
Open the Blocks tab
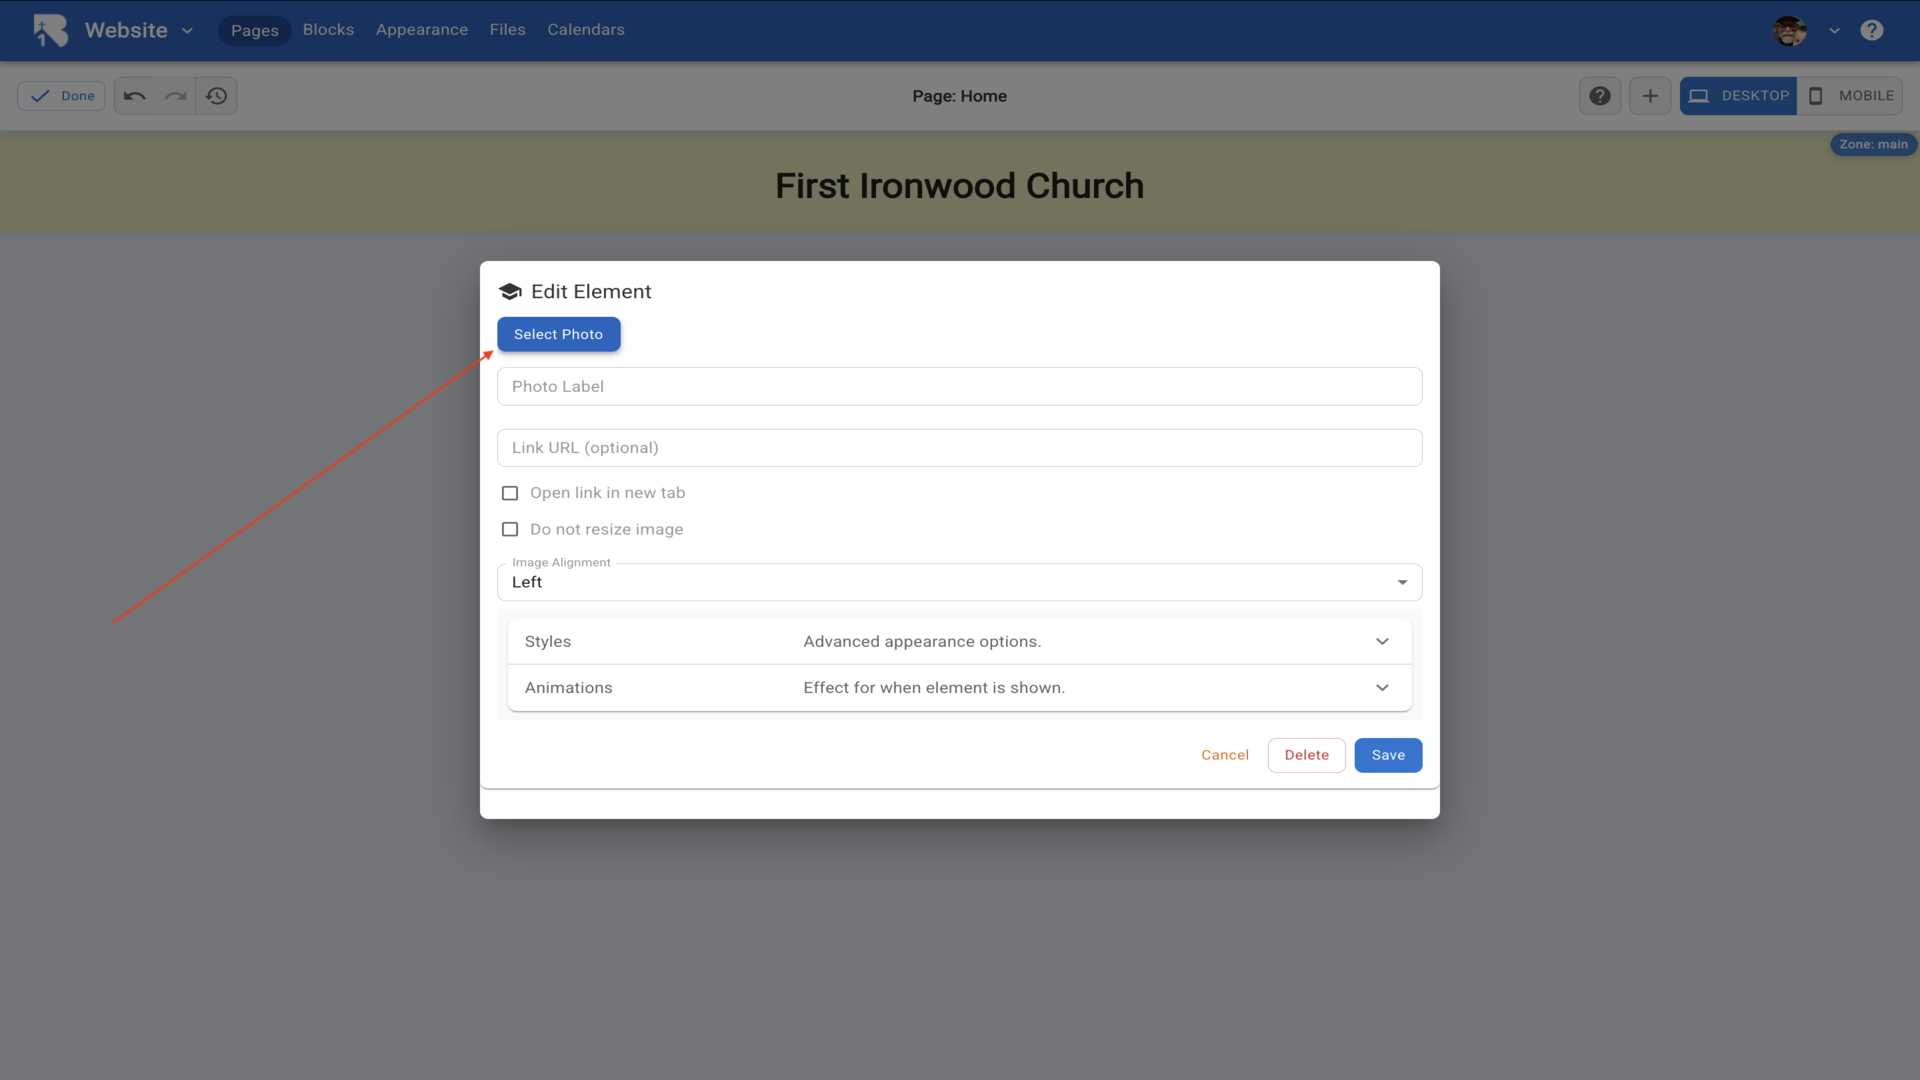point(328,30)
